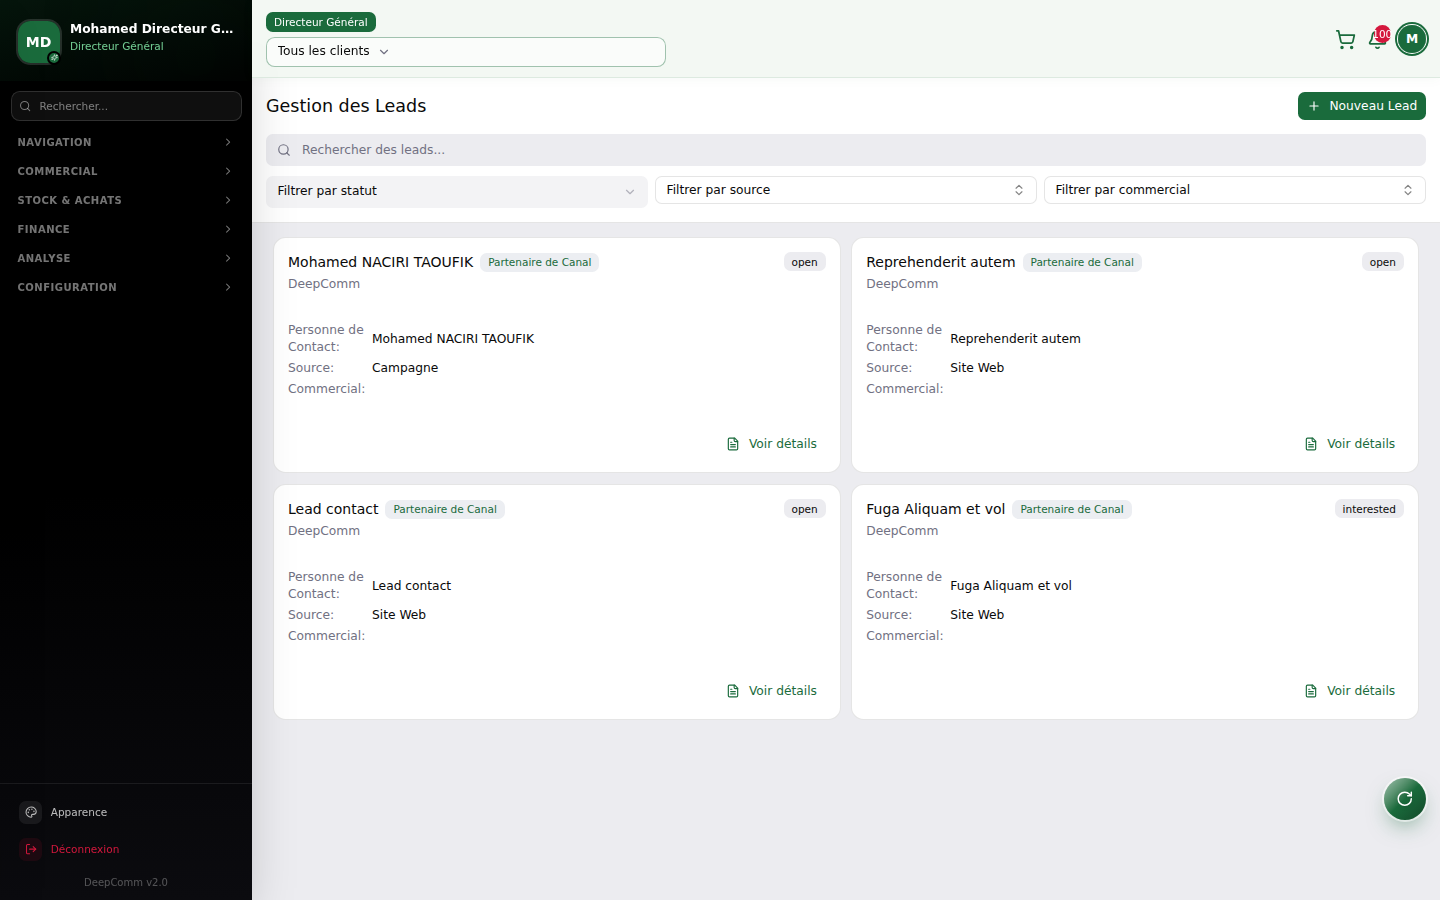
Task: Click Partenaire de Canal tag on Lead contact card
Action: (x=445, y=509)
